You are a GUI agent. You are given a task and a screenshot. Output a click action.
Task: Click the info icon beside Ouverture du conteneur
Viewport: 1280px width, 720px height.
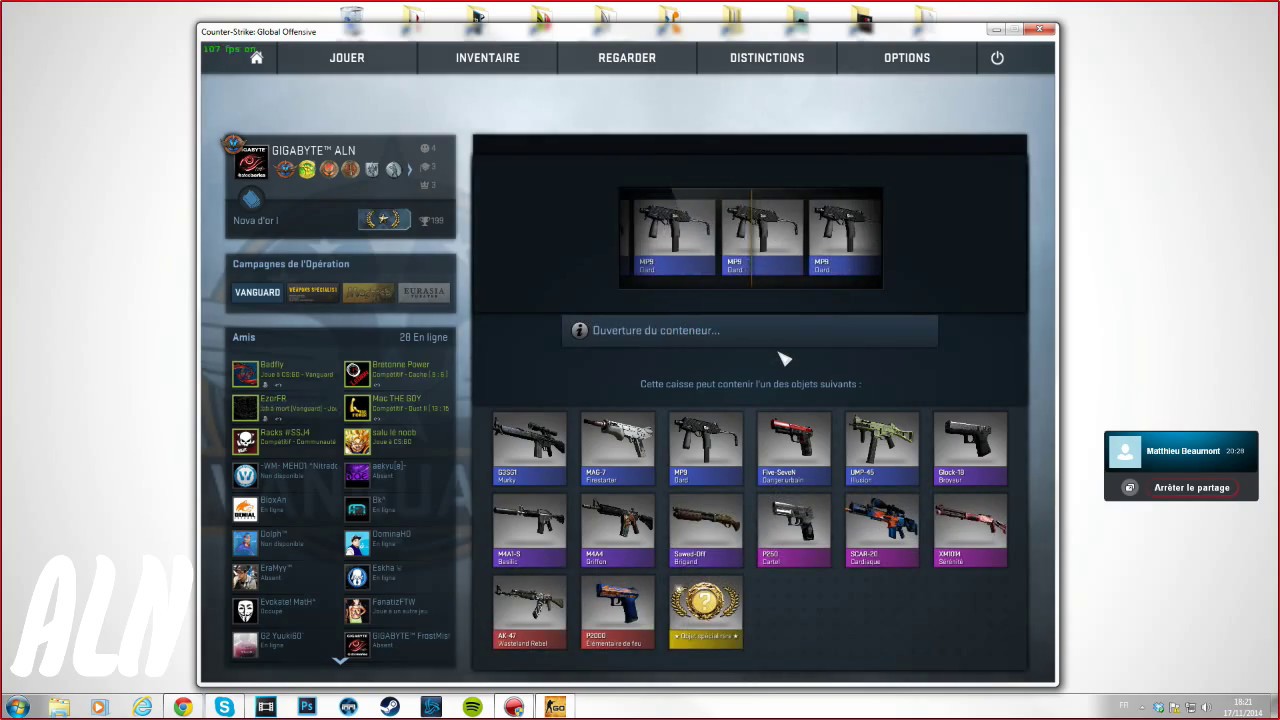tap(579, 330)
